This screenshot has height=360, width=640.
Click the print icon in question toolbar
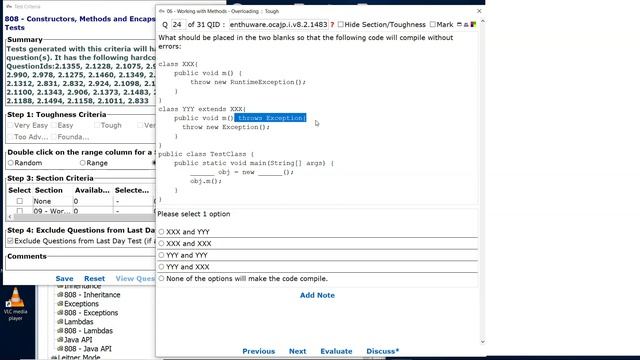466,24
